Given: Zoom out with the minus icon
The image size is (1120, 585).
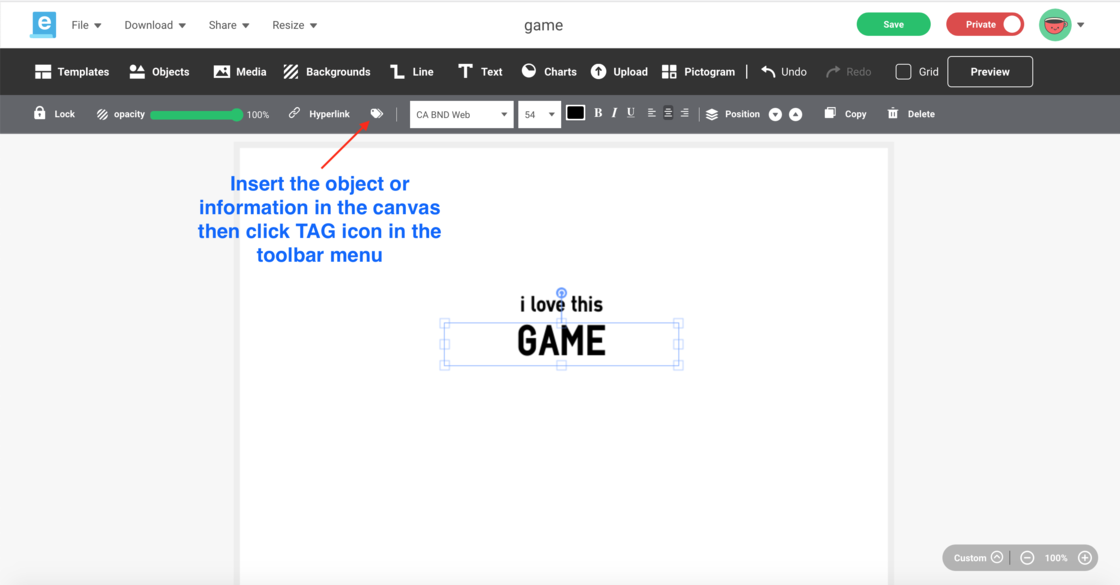Looking at the screenshot, I should pos(1027,558).
